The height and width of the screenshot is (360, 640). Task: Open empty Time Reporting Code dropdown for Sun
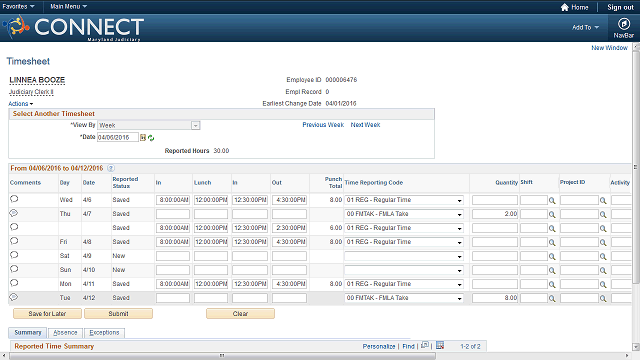[404, 270]
